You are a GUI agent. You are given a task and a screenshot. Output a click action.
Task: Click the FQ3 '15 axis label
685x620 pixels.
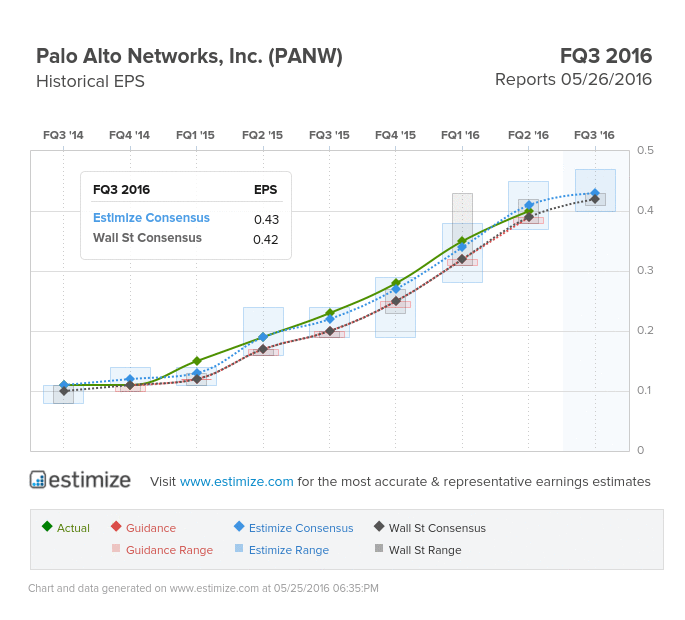[x=329, y=135]
